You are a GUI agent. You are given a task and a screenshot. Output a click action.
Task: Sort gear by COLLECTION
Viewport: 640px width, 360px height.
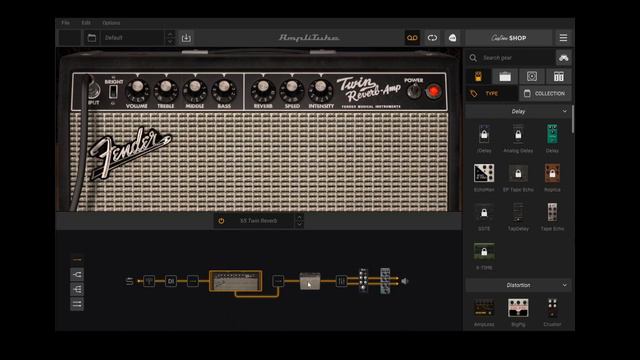(x=545, y=94)
